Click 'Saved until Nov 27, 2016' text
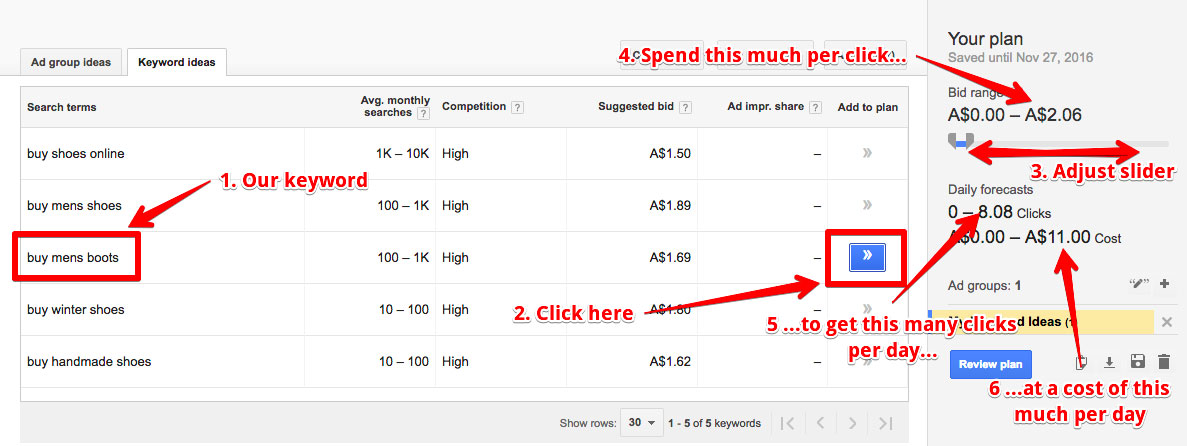This screenshot has height=446, width=1187. (1020, 58)
